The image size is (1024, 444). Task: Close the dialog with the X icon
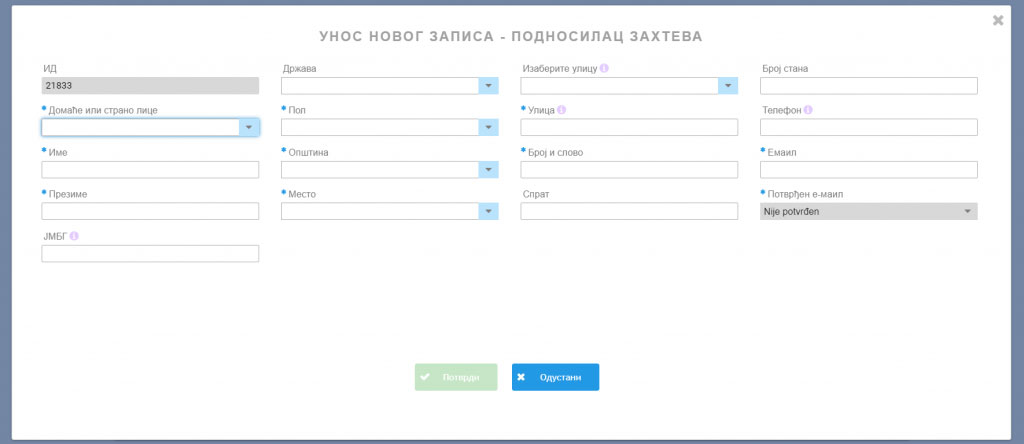[x=997, y=20]
